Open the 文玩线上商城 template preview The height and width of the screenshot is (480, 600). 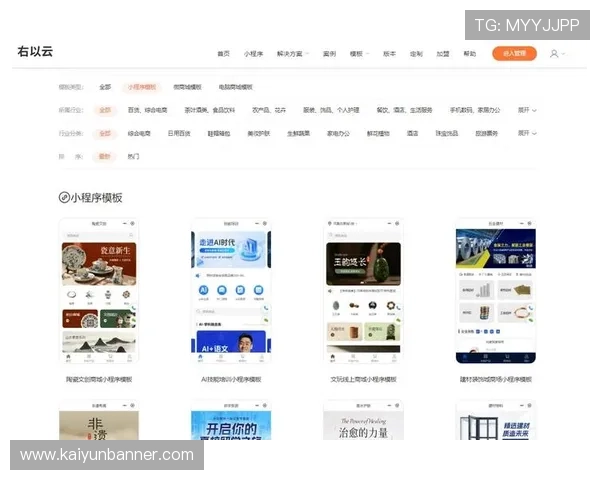pyautogui.click(x=364, y=291)
